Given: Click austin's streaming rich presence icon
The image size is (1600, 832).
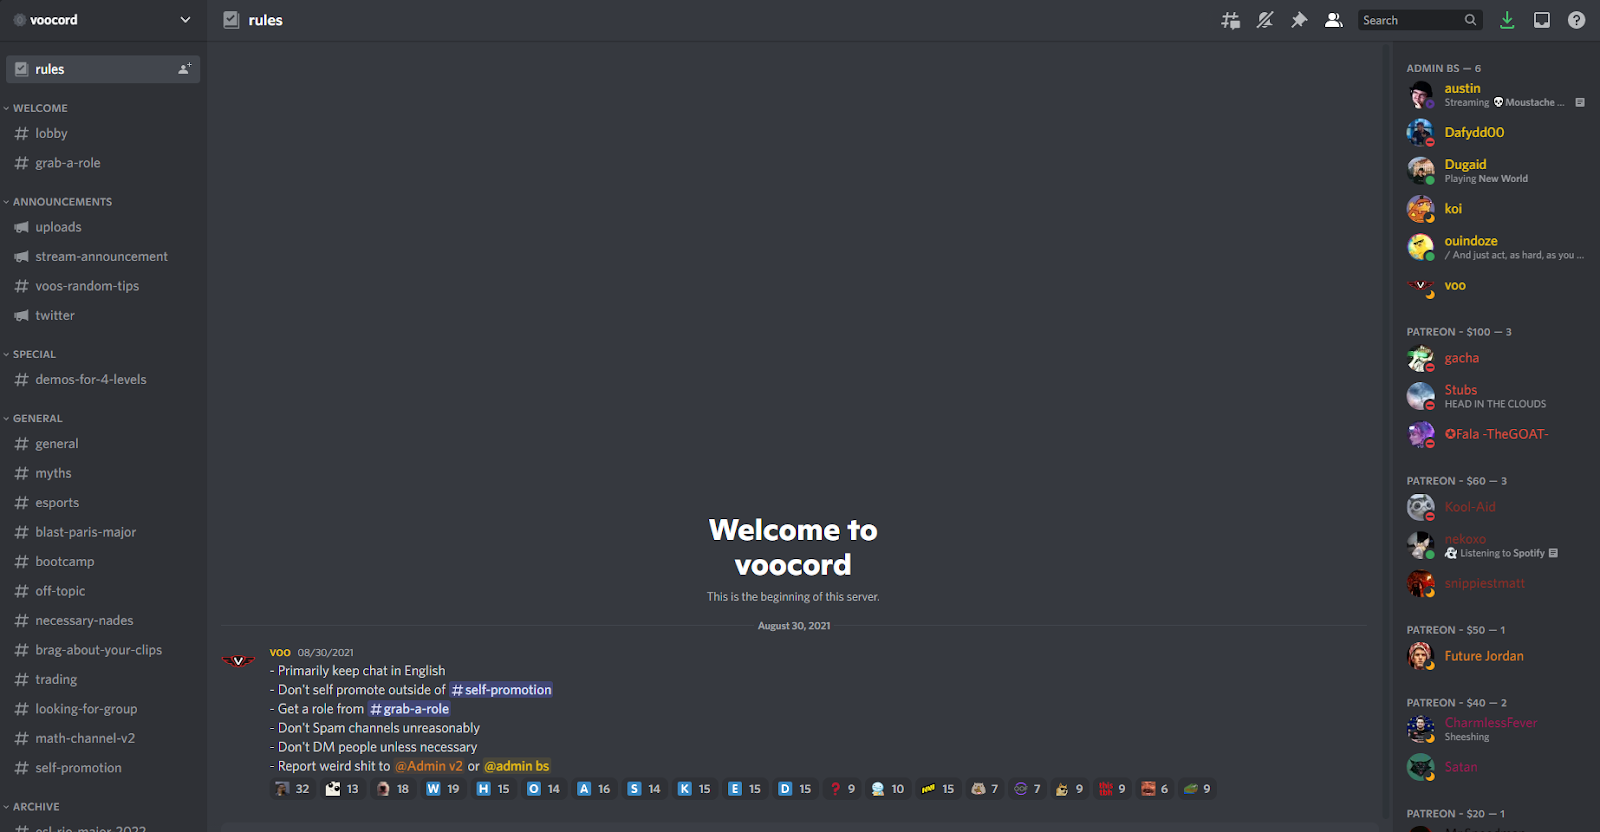Looking at the screenshot, I should pyautogui.click(x=1579, y=102).
